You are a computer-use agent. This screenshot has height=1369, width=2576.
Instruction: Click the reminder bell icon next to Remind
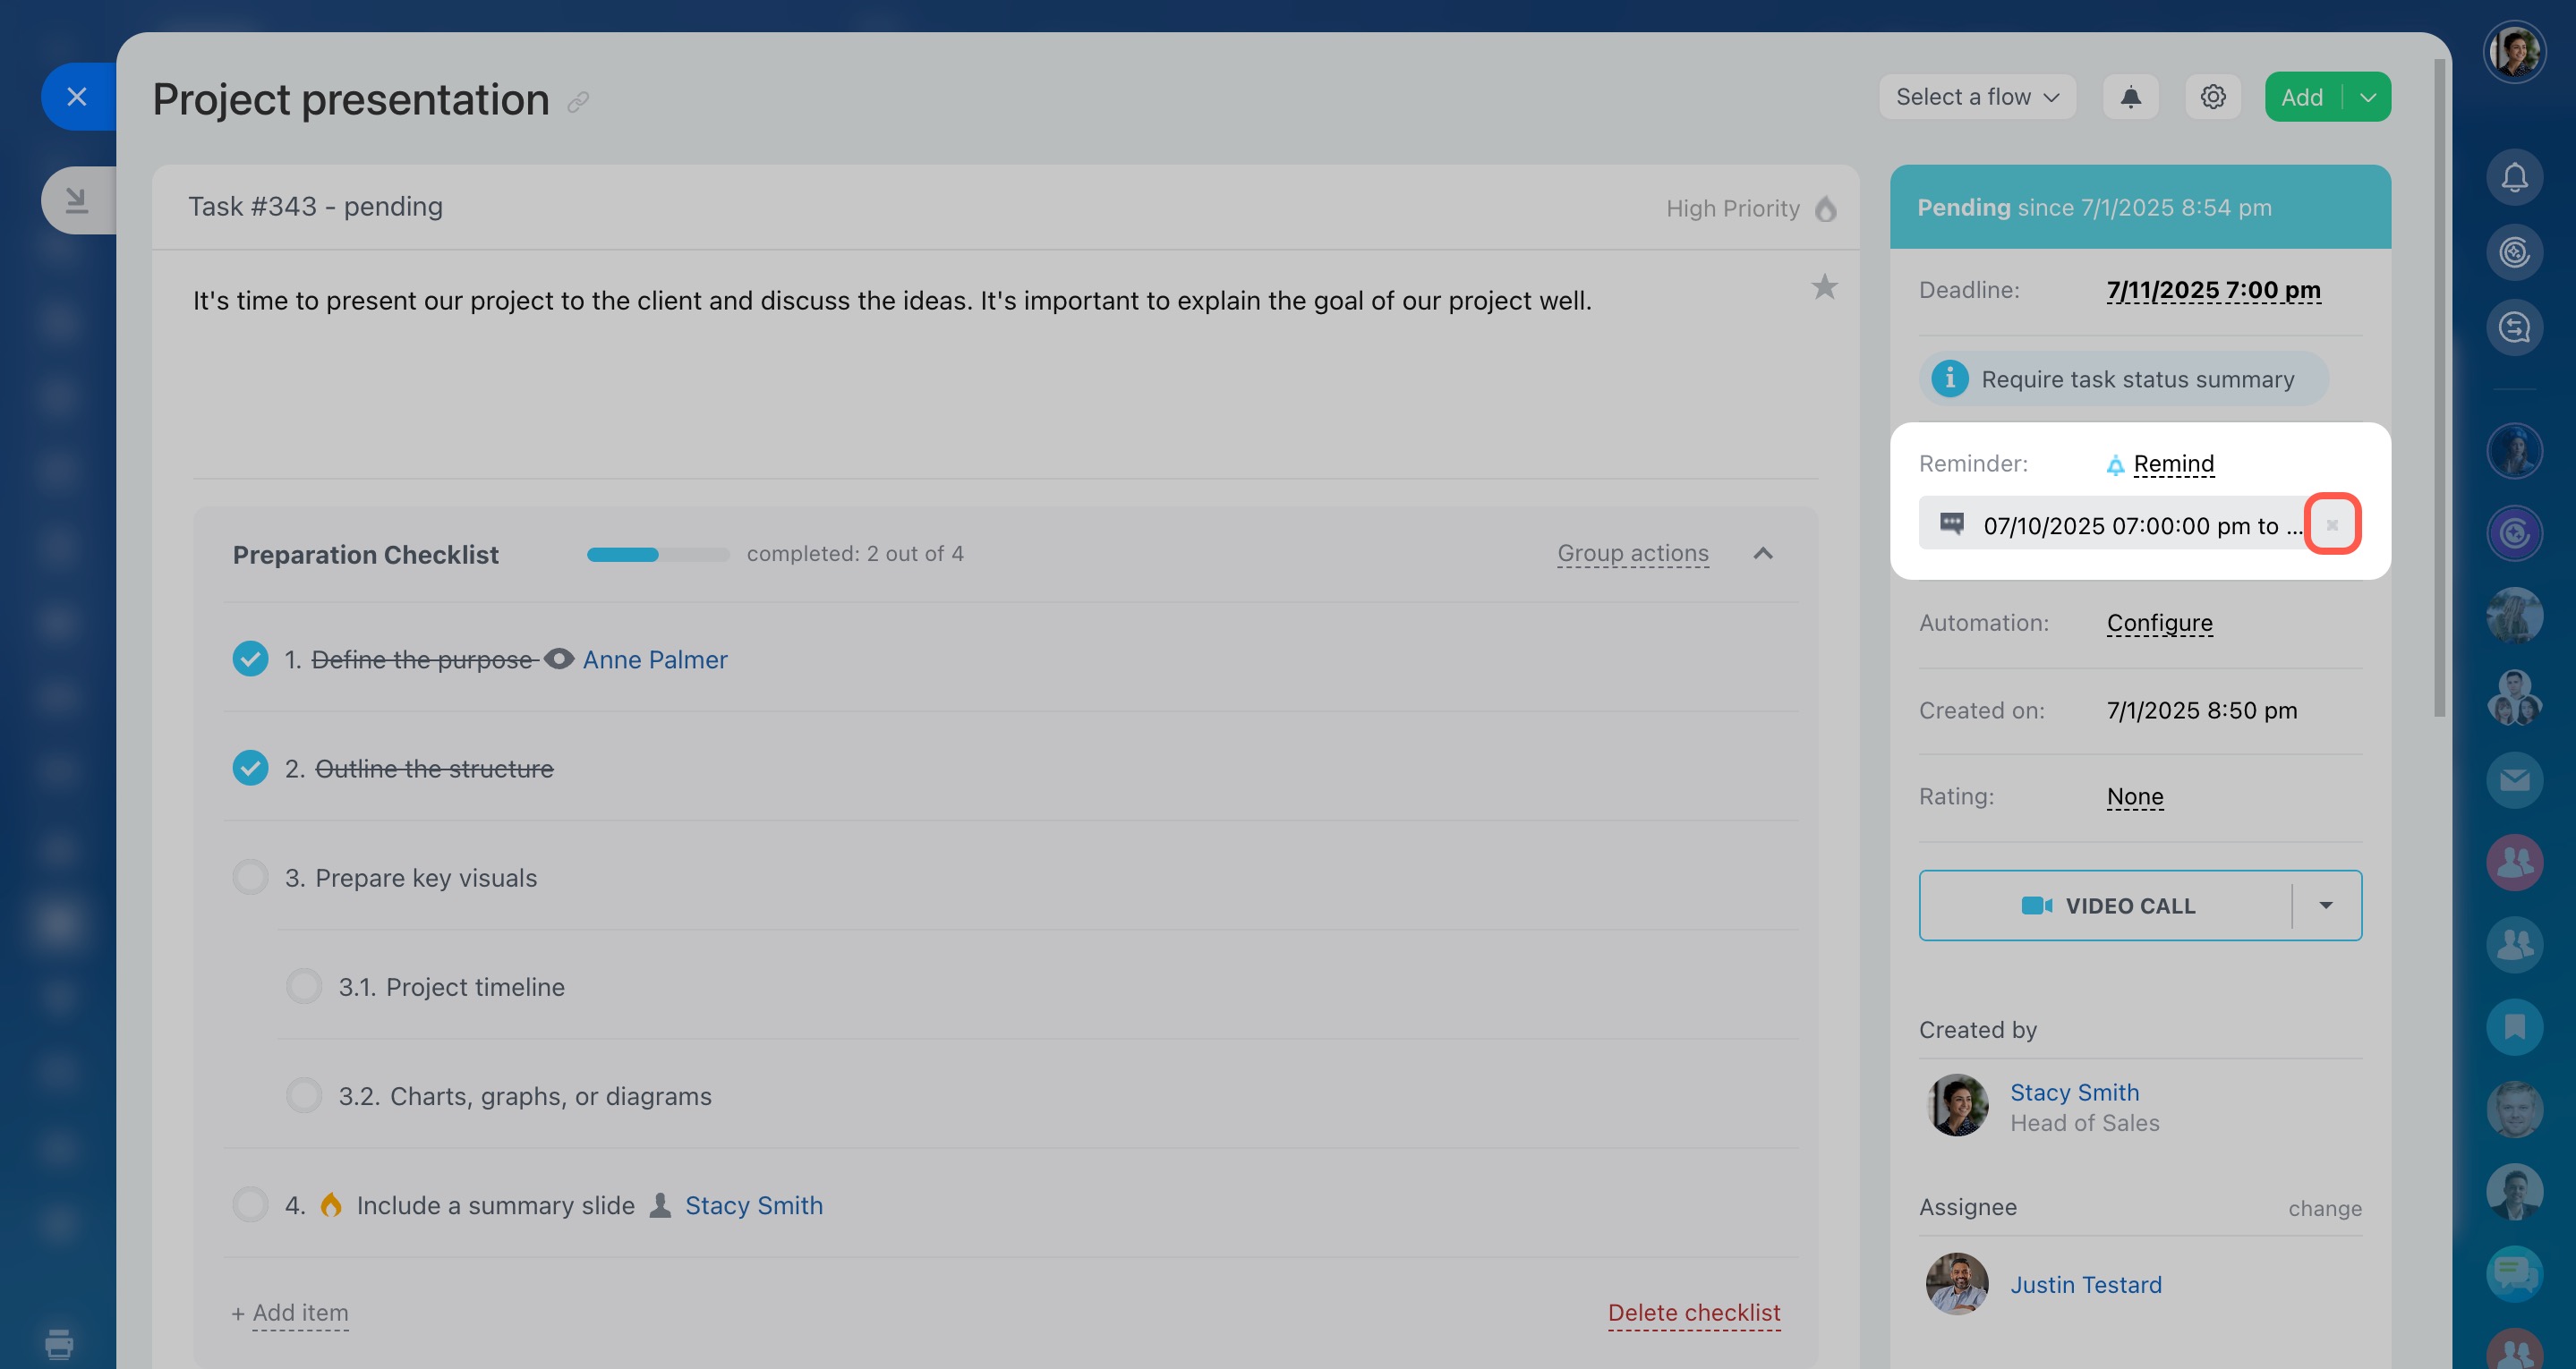[2115, 465]
